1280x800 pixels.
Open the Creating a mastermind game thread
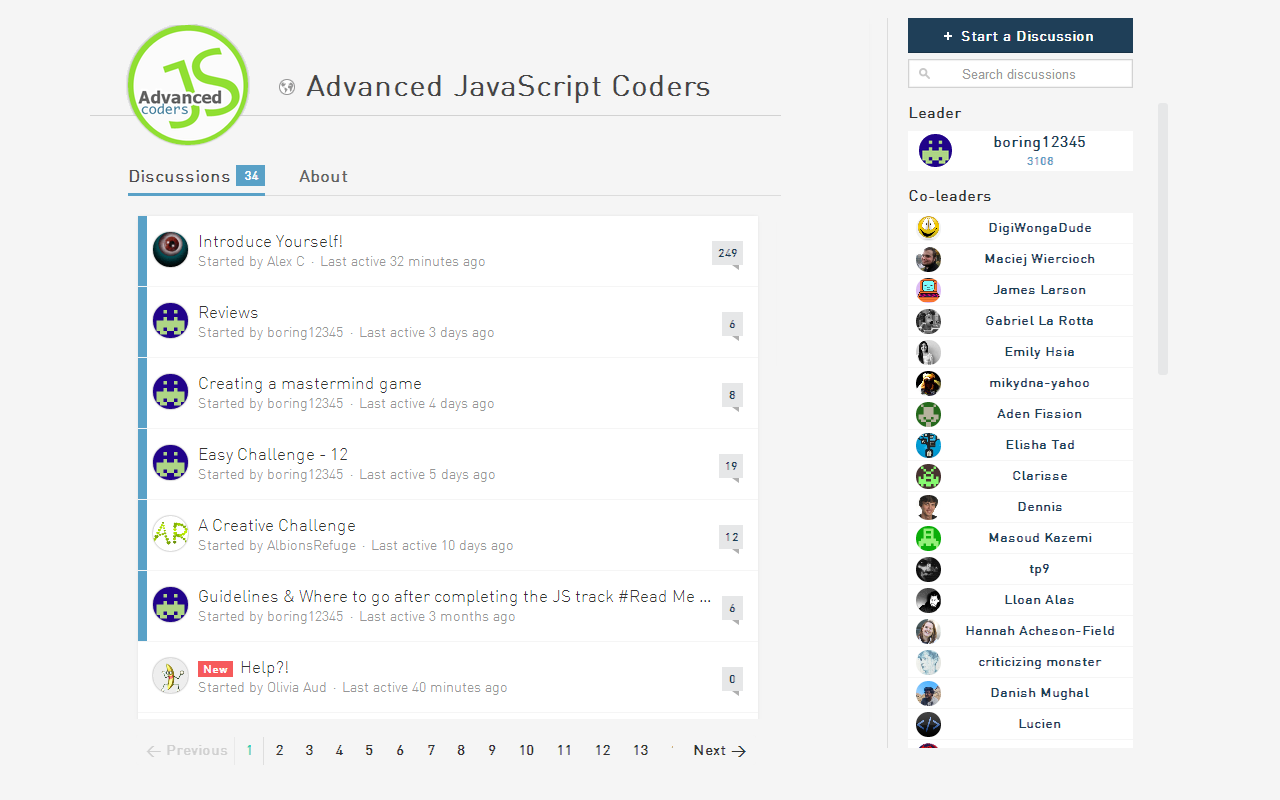310,383
